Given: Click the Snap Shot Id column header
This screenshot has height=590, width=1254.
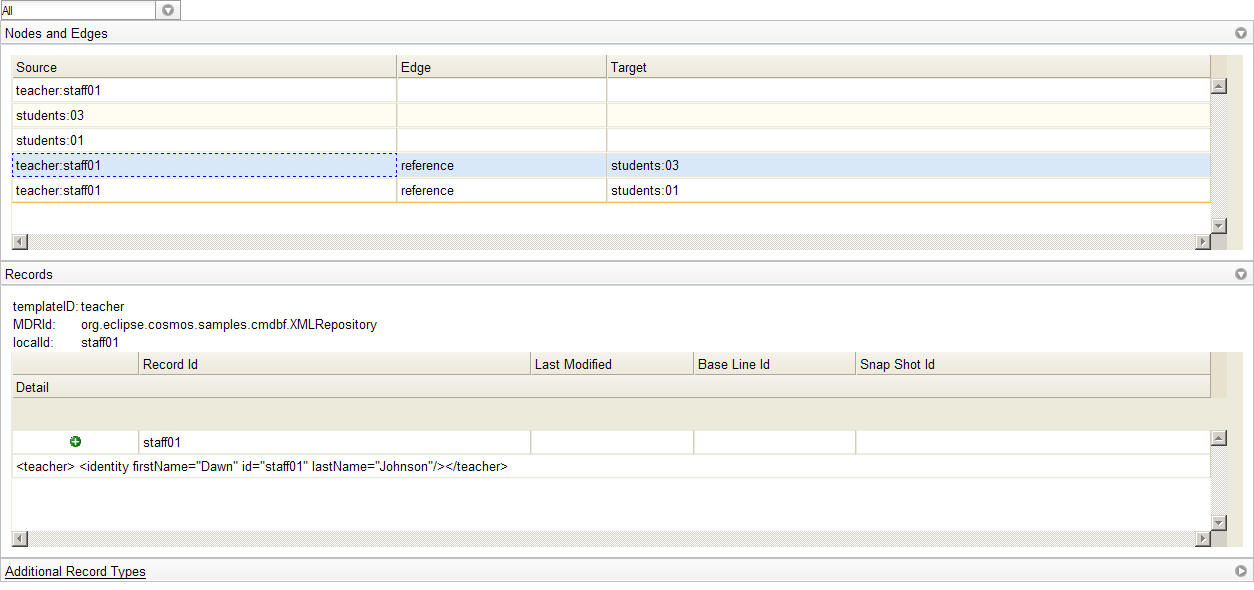Looking at the screenshot, I should 1033,364.
